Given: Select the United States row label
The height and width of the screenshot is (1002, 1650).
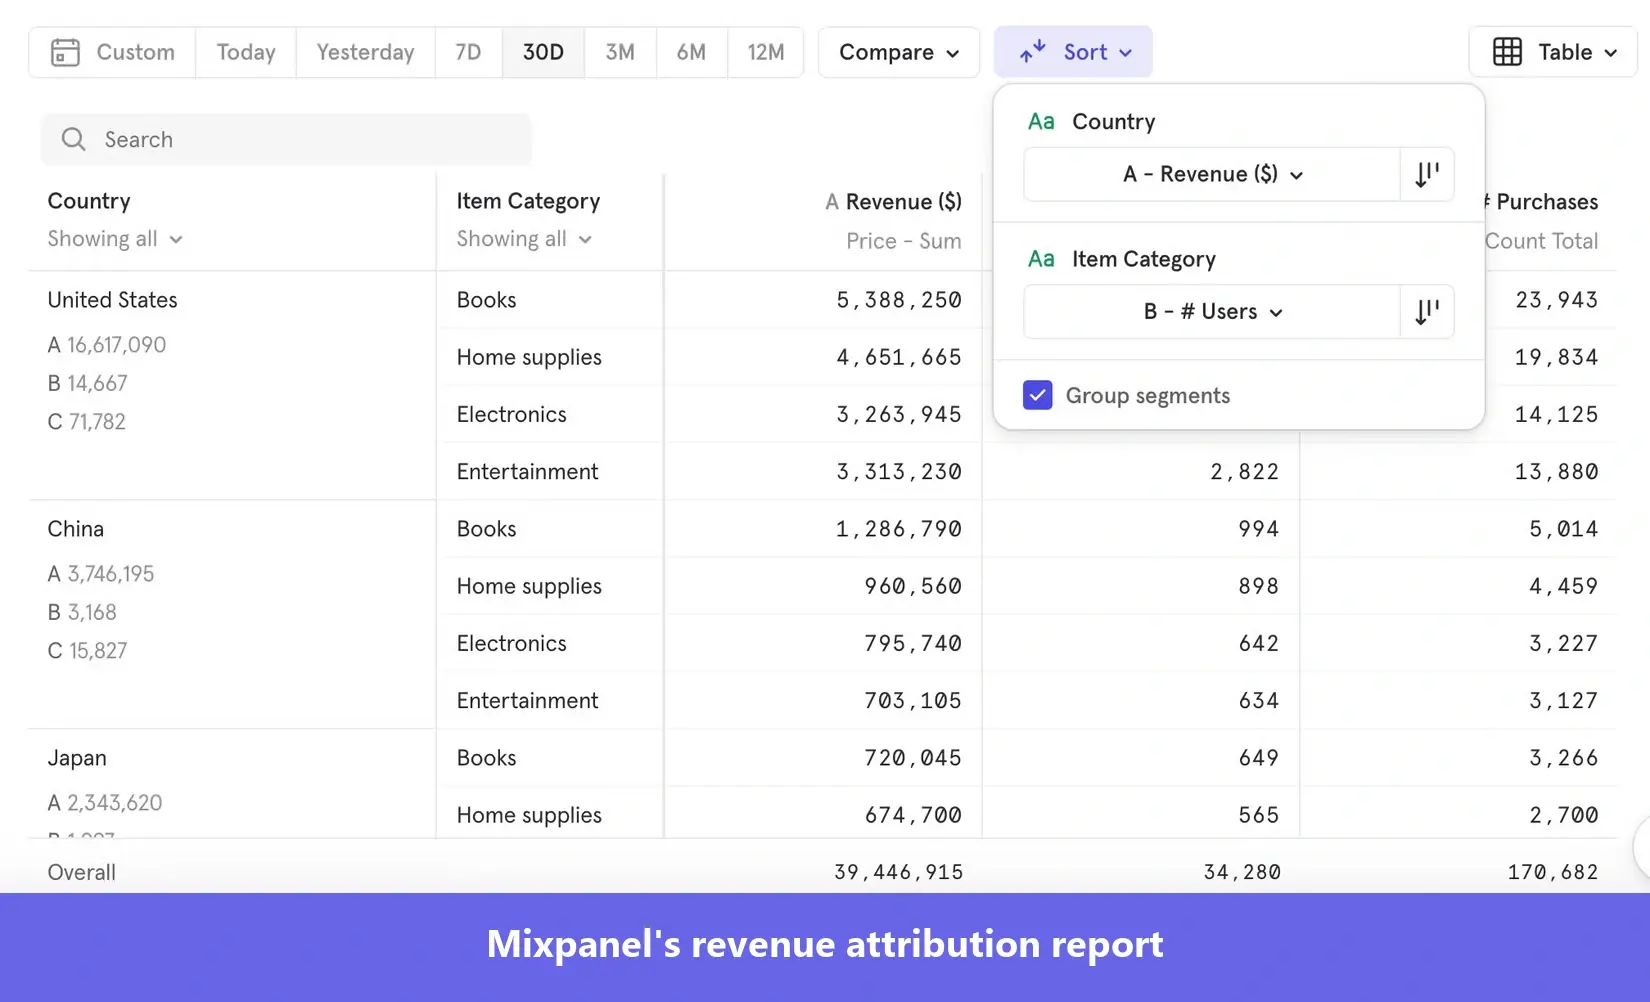Looking at the screenshot, I should pyautogui.click(x=112, y=300).
